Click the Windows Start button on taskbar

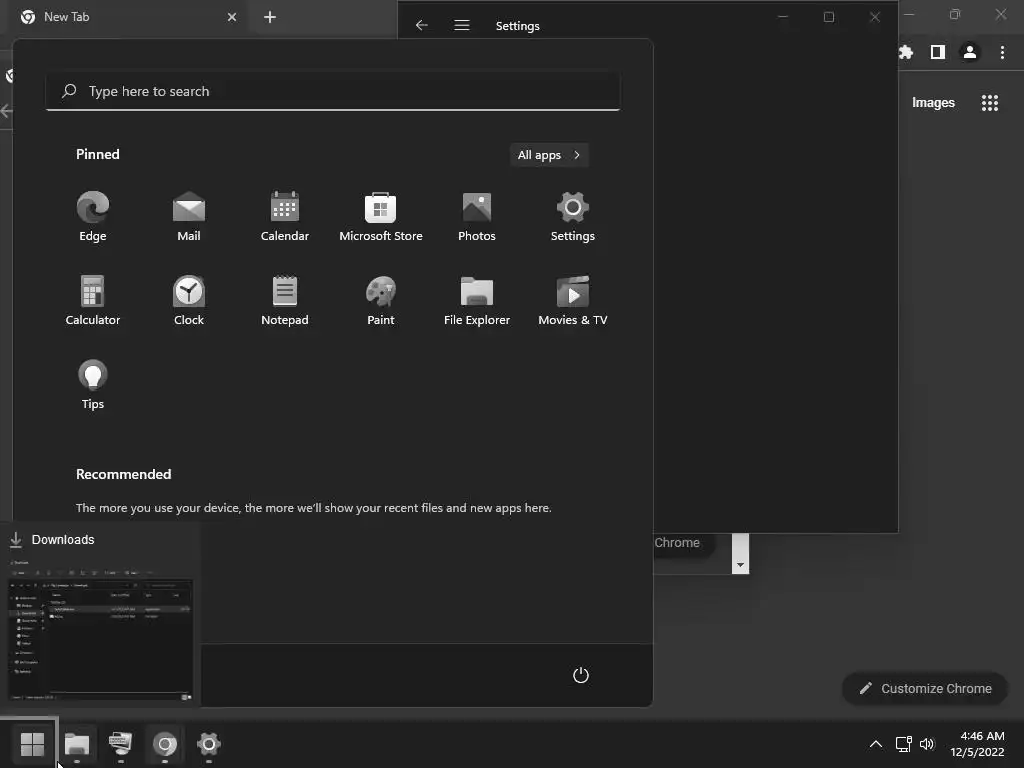point(32,743)
